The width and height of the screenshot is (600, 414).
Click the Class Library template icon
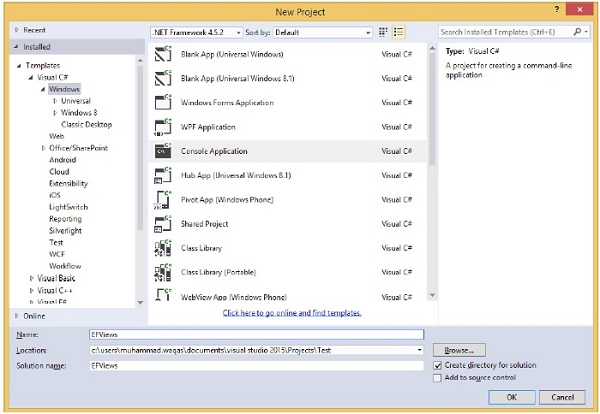[x=163, y=248]
